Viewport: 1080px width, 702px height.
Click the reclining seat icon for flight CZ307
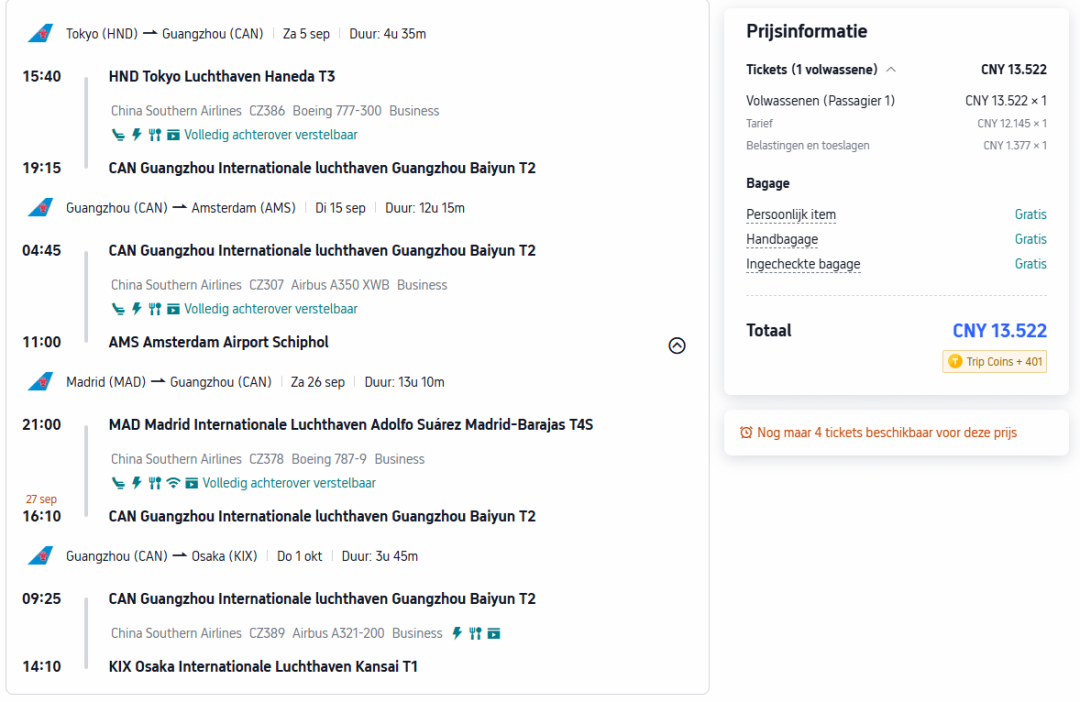coord(118,309)
